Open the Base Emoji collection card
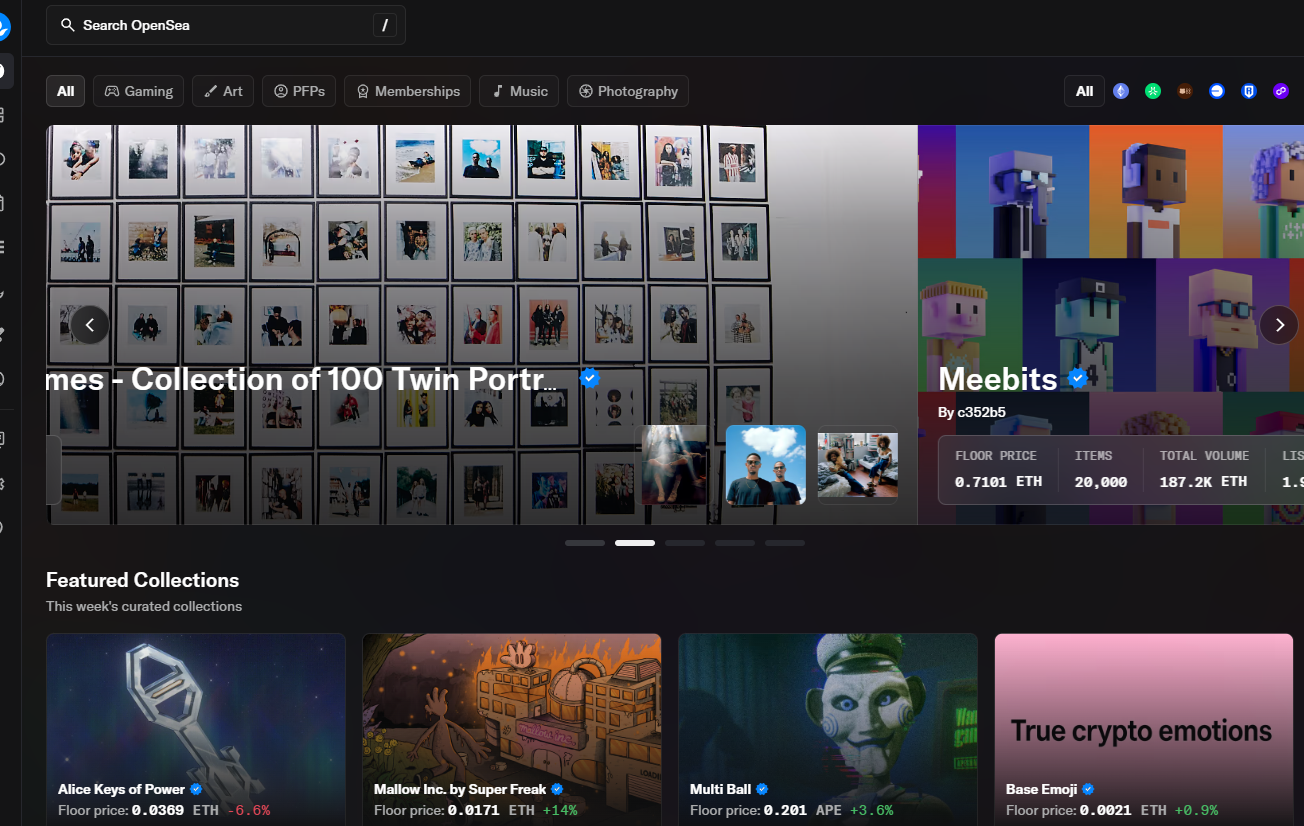Screen dimensions: 1304x826 (x=1144, y=729)
